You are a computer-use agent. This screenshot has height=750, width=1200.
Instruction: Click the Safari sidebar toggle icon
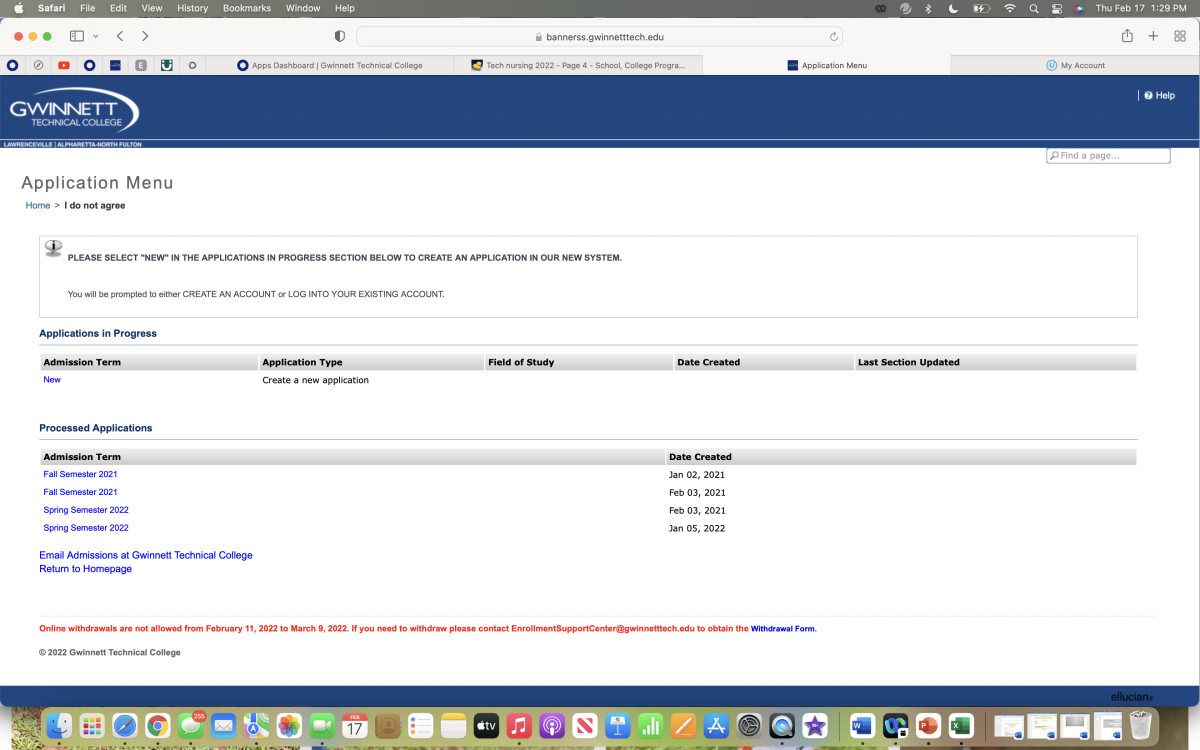pos(77,36)
